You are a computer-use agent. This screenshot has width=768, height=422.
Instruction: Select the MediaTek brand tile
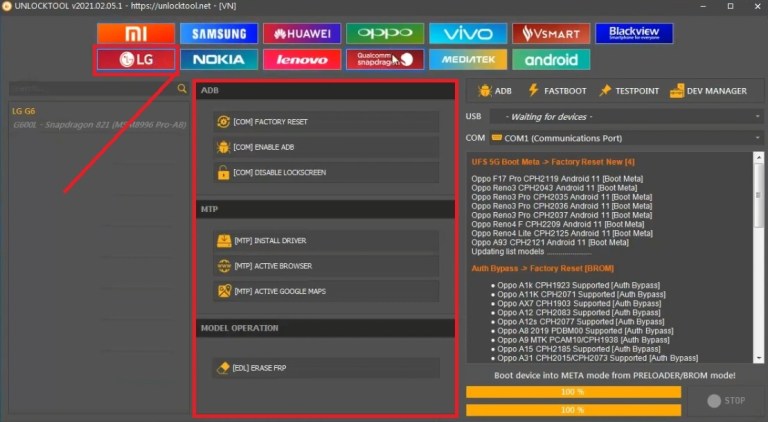click(x=468, y=59)
